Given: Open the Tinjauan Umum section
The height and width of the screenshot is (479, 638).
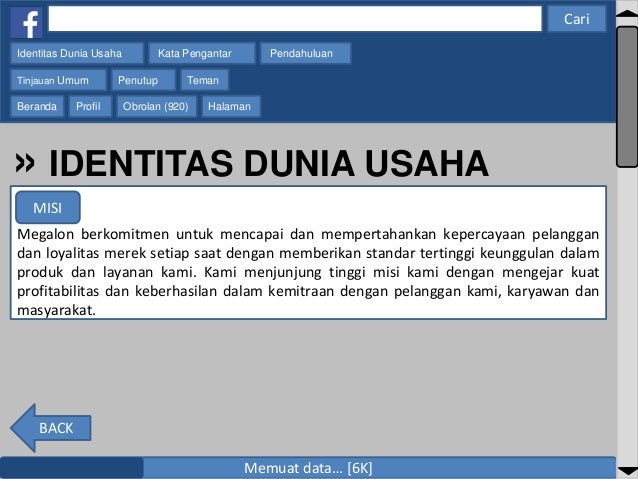Looking at the screenshot, I should point(58,80).
